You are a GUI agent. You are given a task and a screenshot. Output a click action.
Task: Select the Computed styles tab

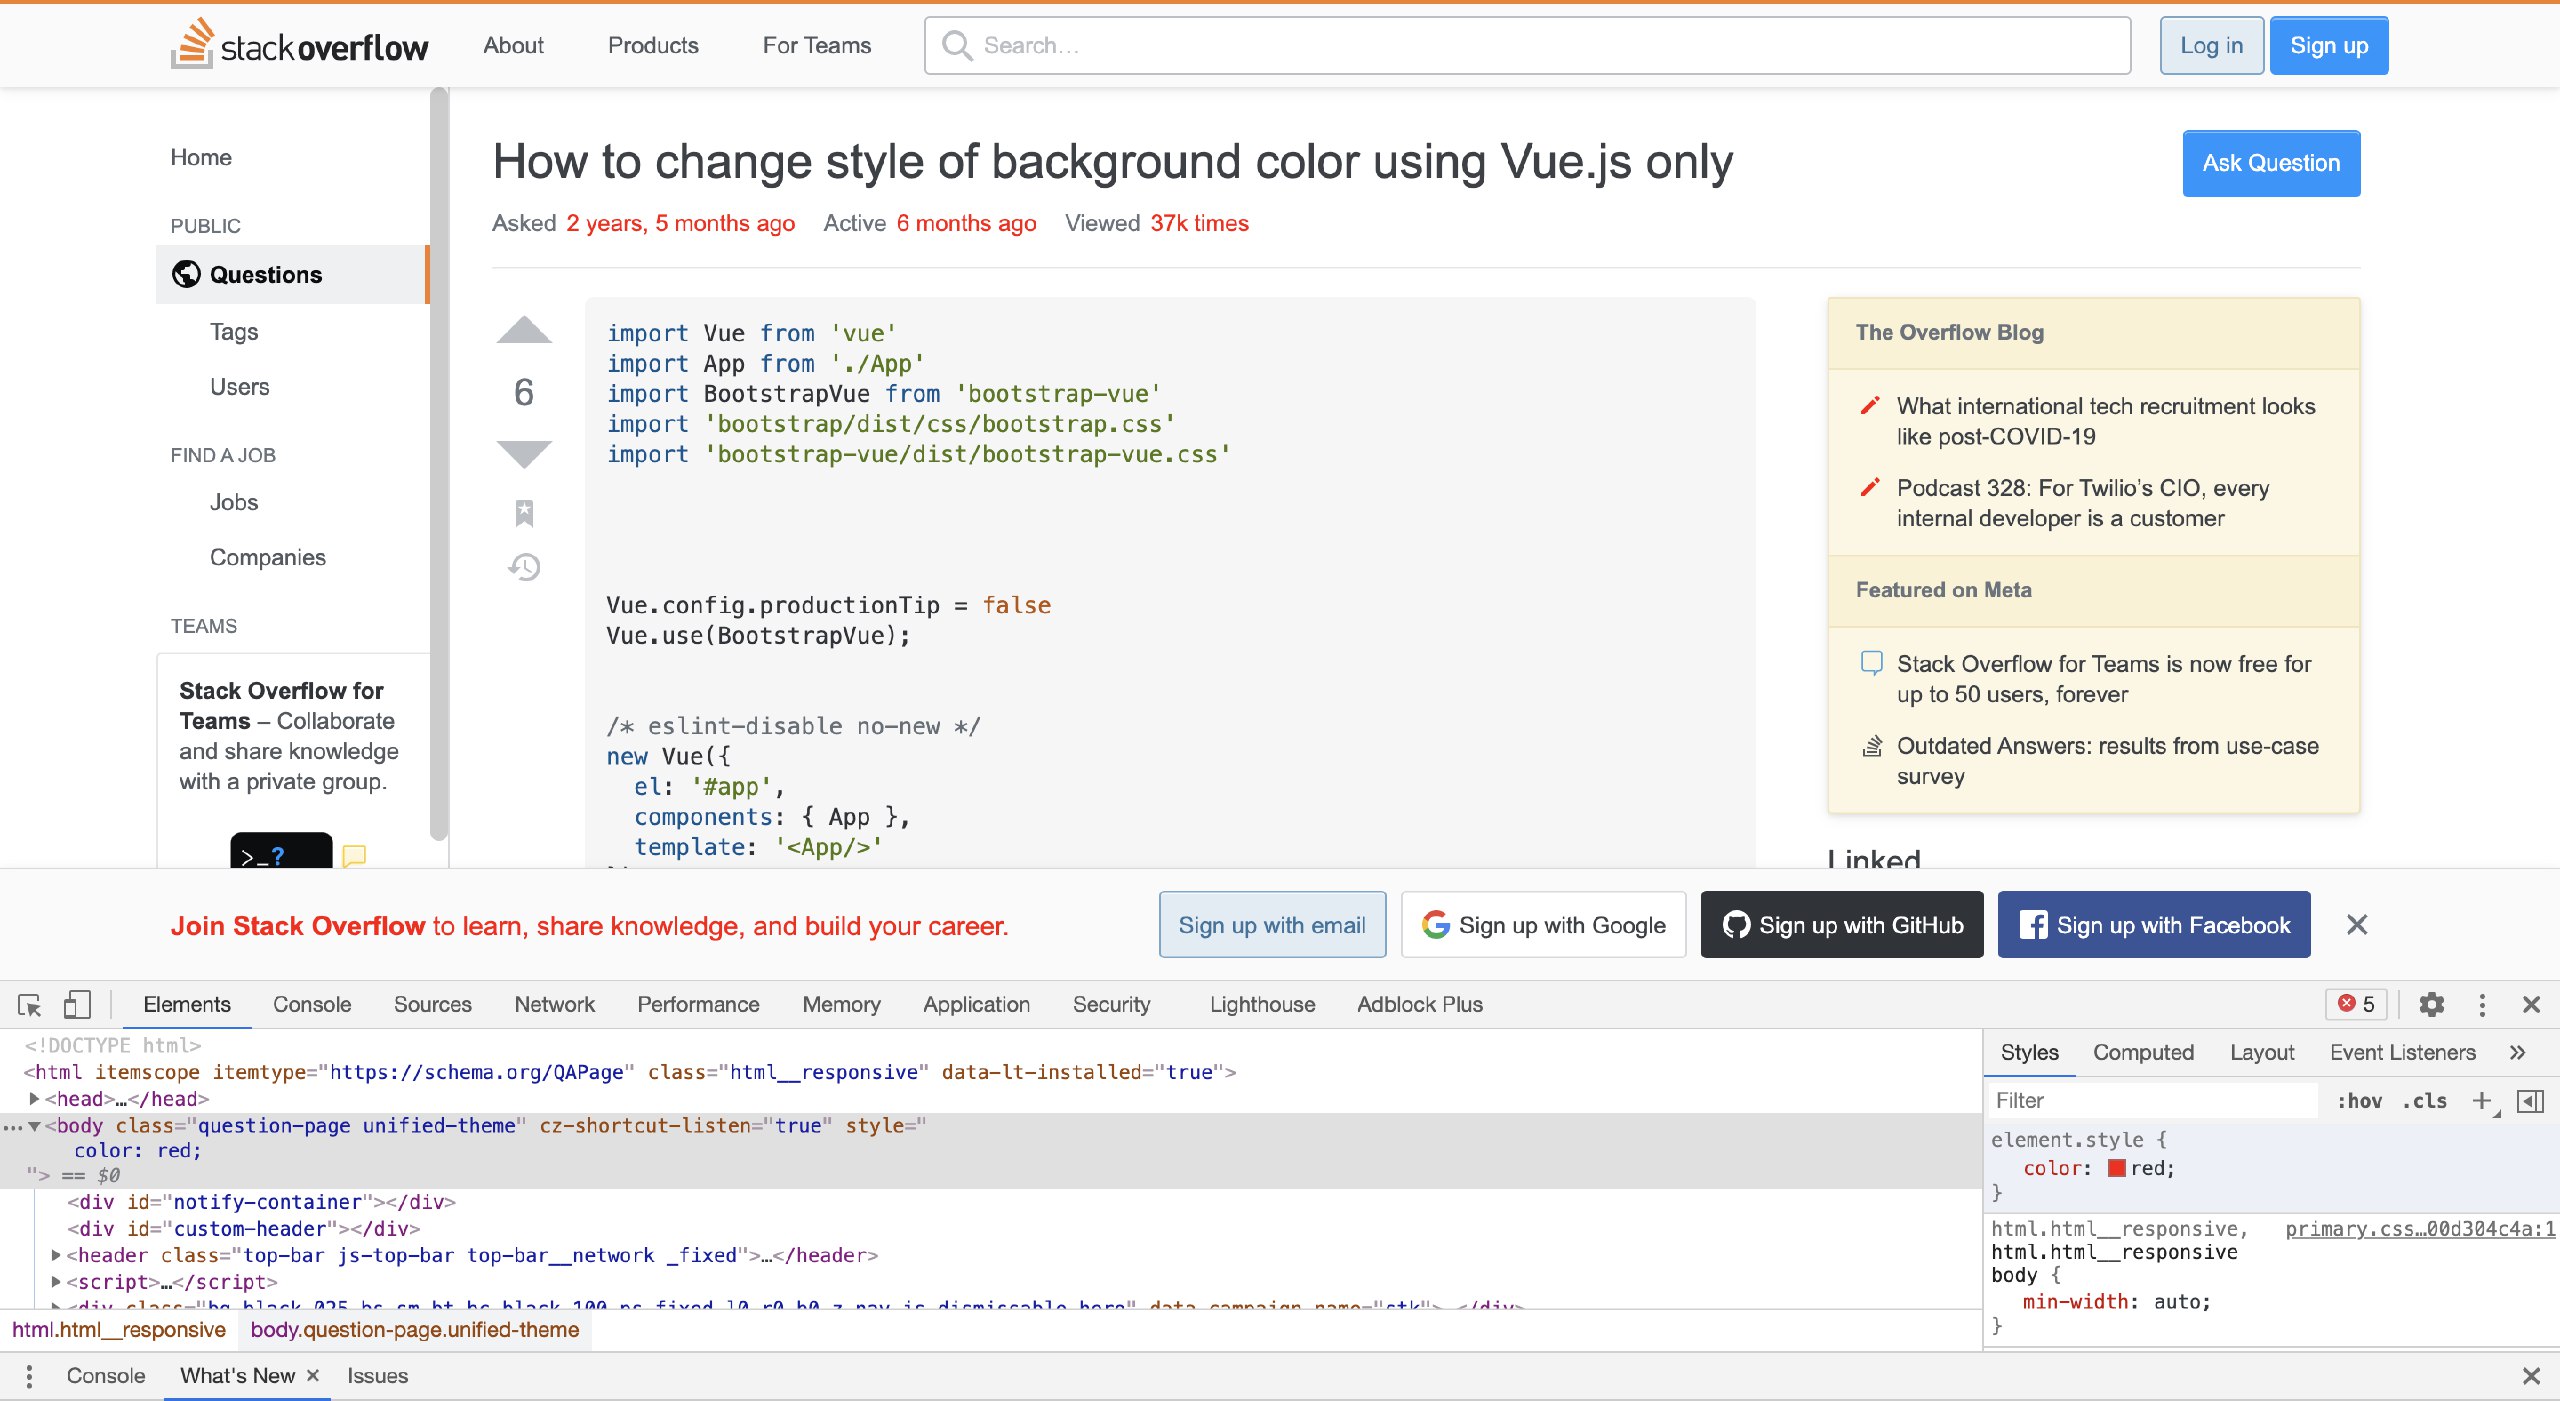tap(2143, 1052)
